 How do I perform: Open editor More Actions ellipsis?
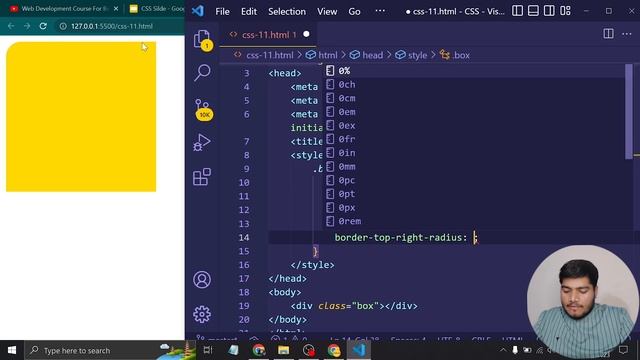tap(627, 34)
